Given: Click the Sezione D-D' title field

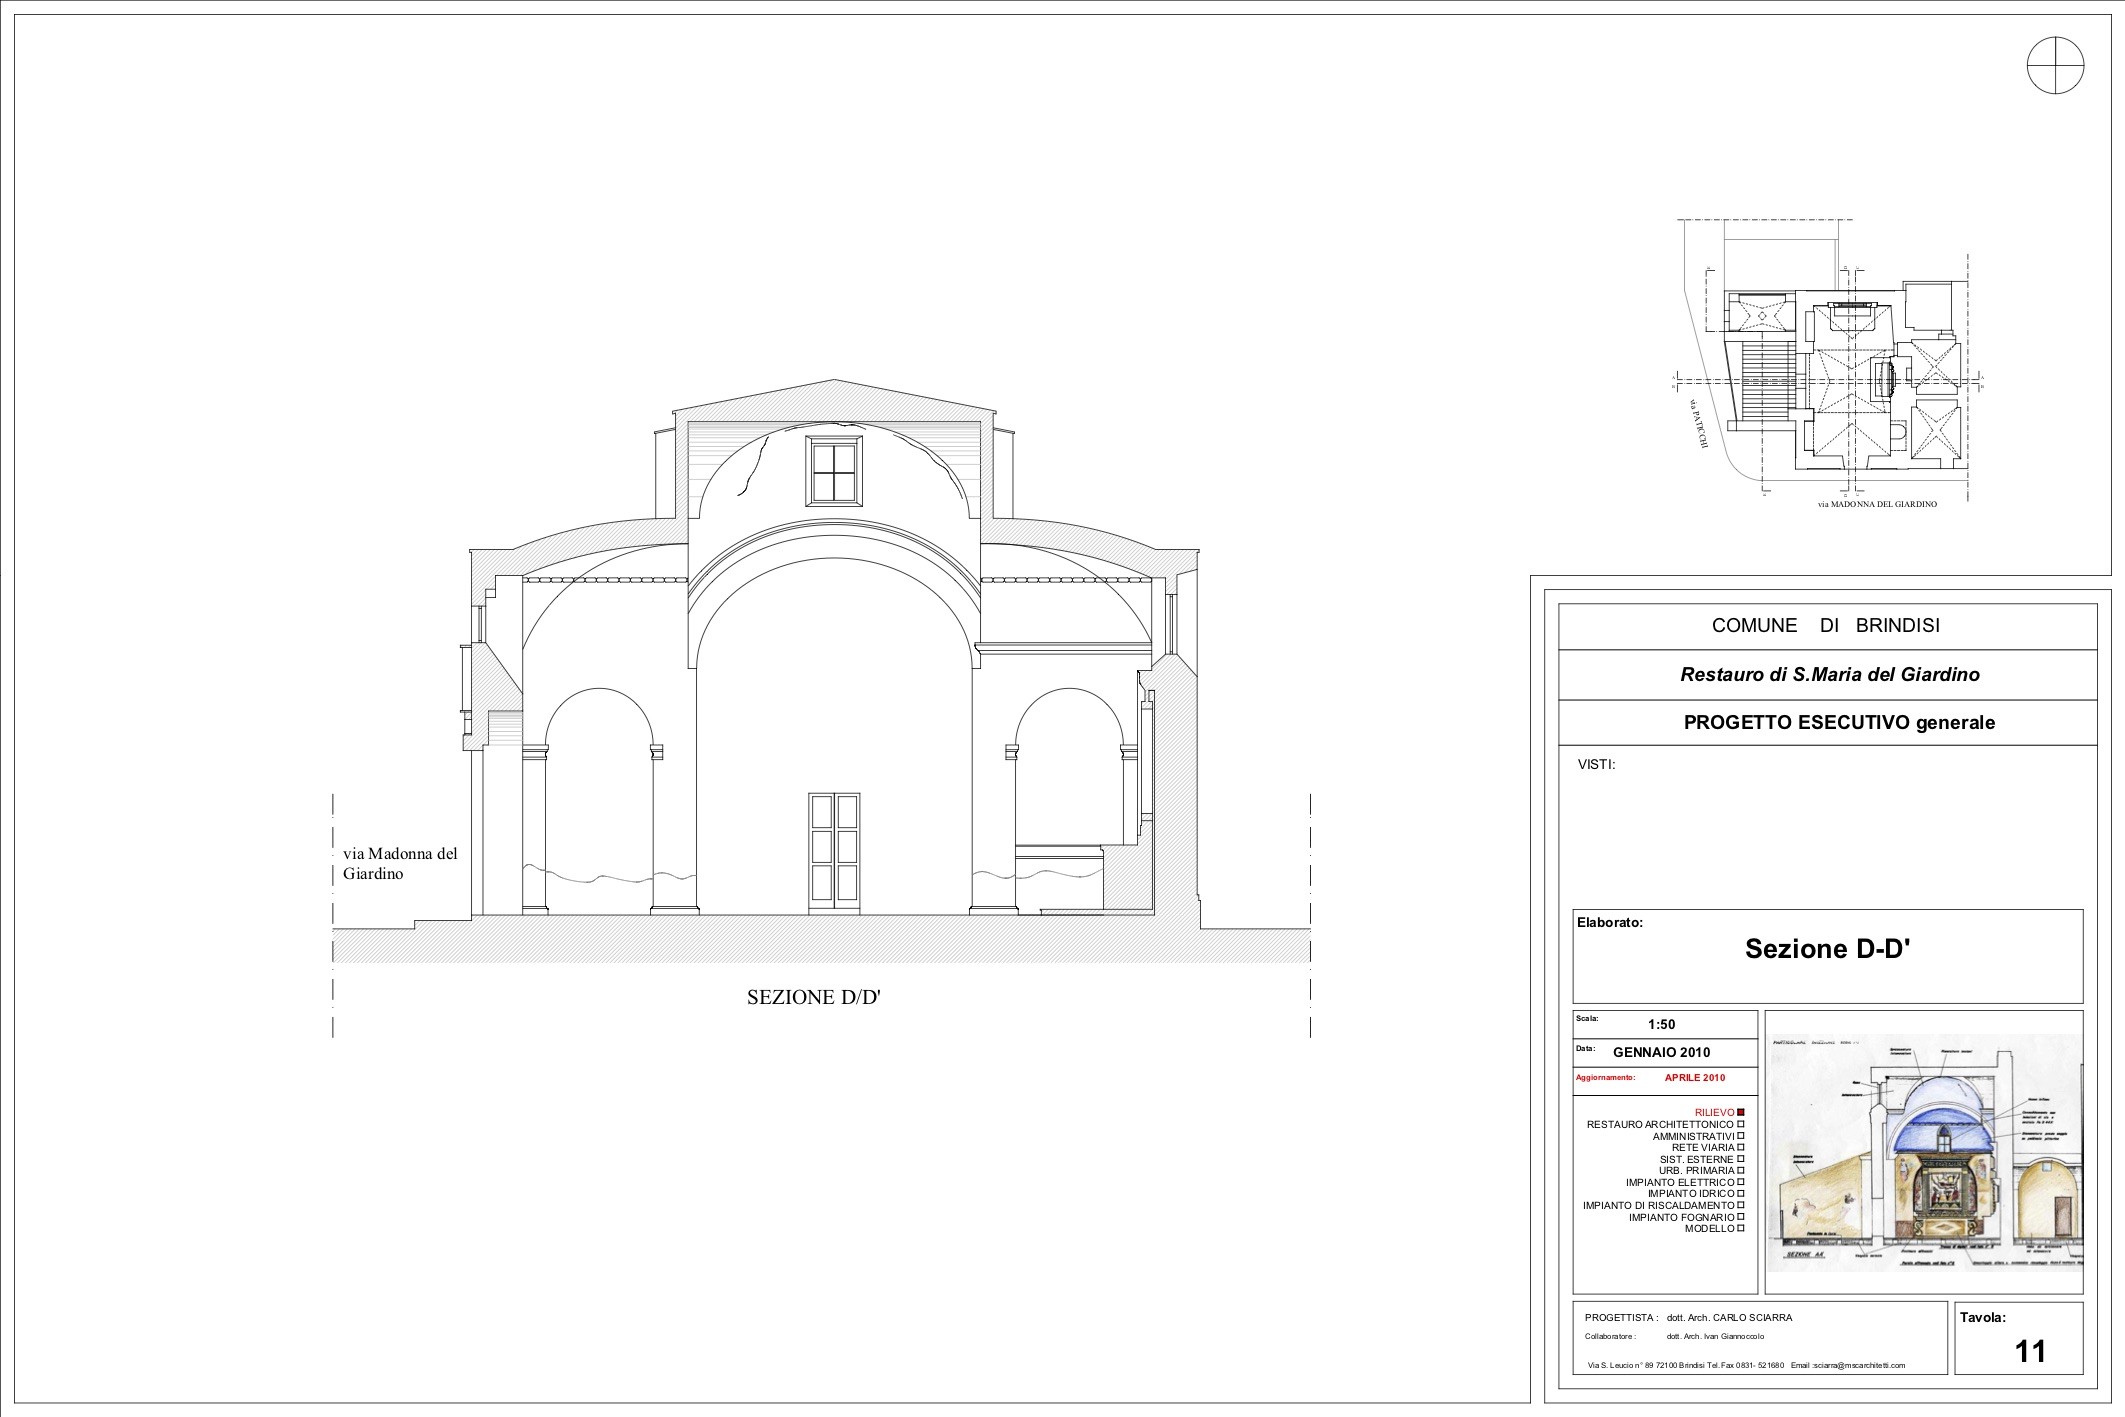Looking at the screenshot, I should [x=1827, y=948].
